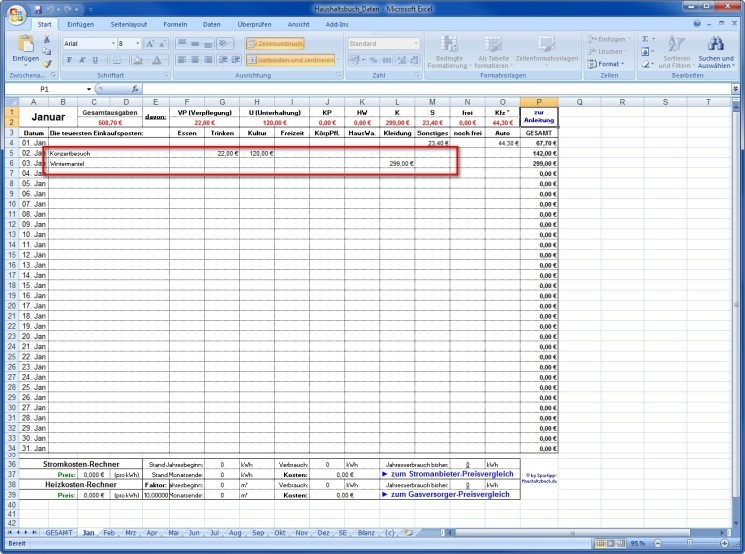This screenshot has width=745, height=554.
Task: Switch to page layout view in status bar
Action: tap(611, 543)
